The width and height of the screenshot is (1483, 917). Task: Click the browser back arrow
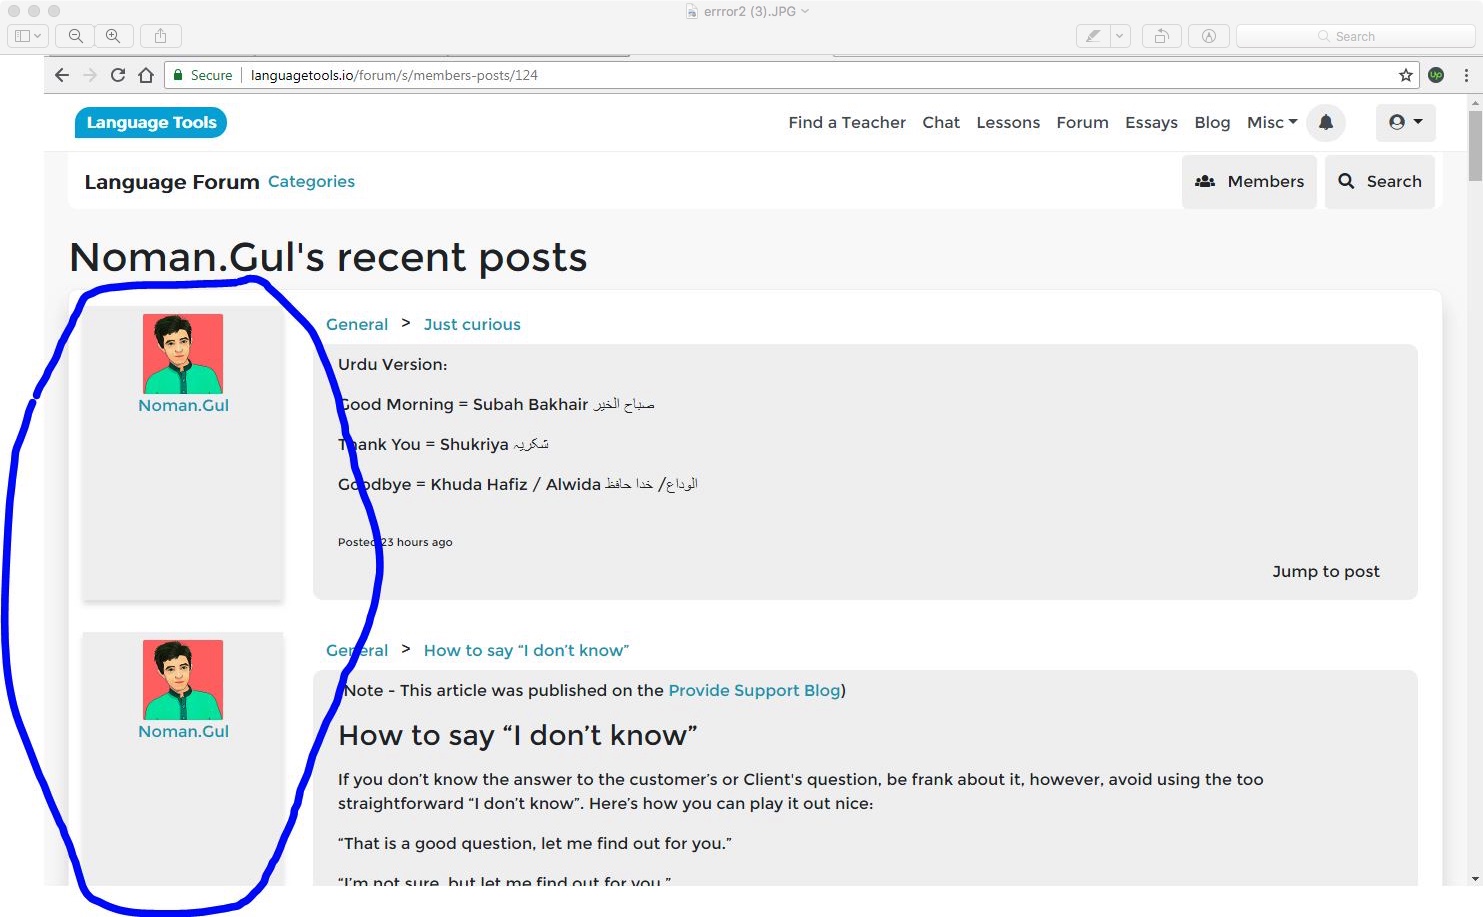coord(62,75)
